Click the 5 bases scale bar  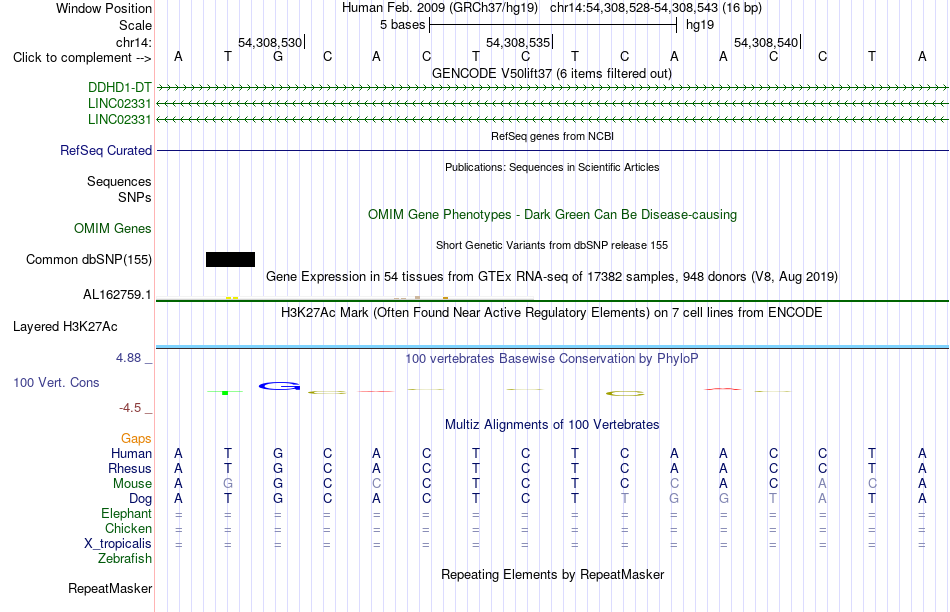click(553, 25)
